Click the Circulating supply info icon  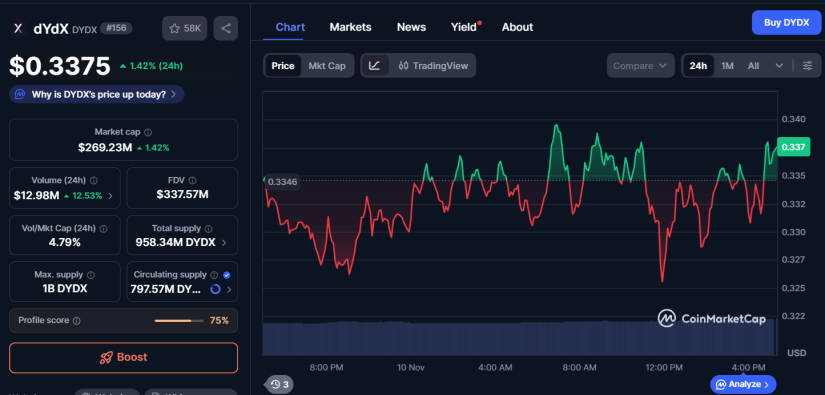pyautogui.click(x=214, y=275)
